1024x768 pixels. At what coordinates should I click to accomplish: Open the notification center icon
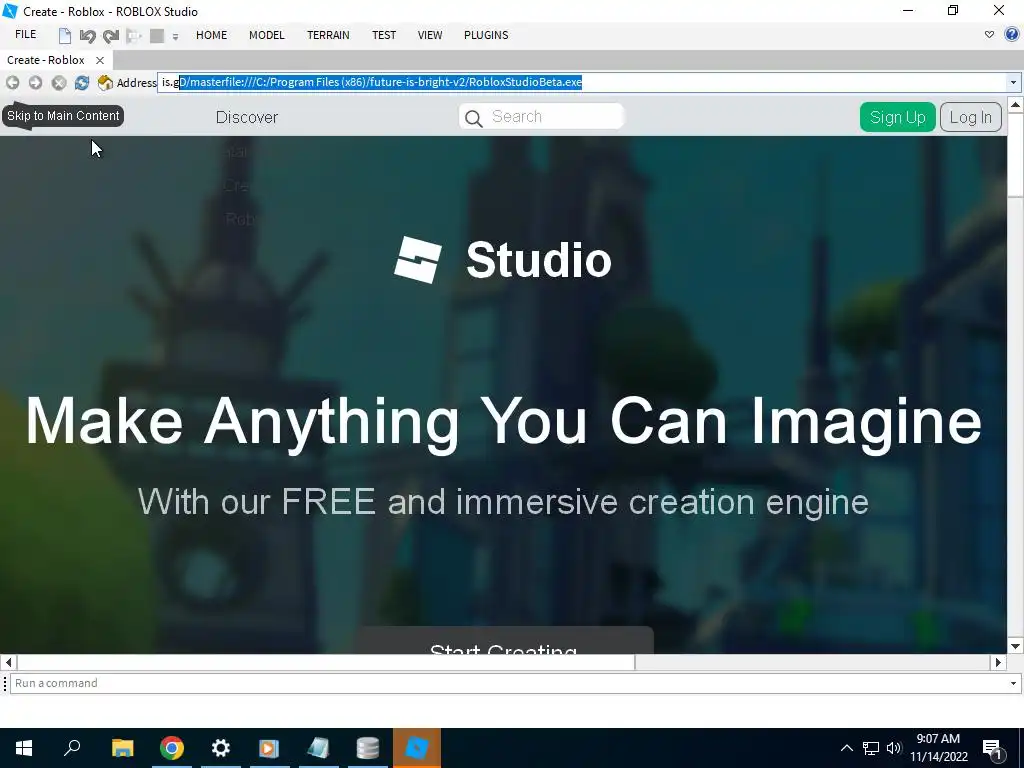click(993, 749)
